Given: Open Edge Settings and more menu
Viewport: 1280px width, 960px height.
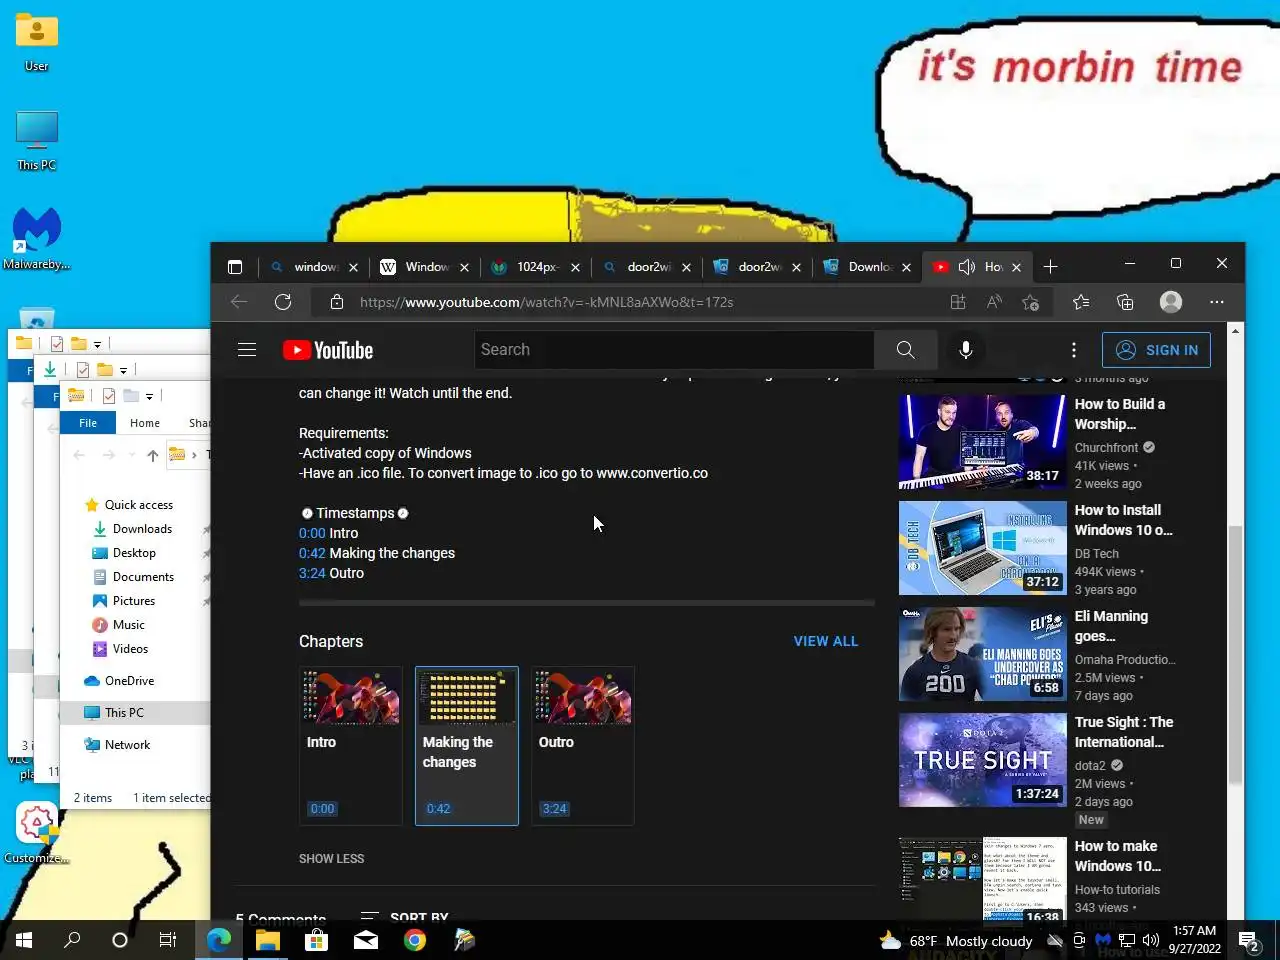Looking at the screenshot, I should tap(1216, 302).
